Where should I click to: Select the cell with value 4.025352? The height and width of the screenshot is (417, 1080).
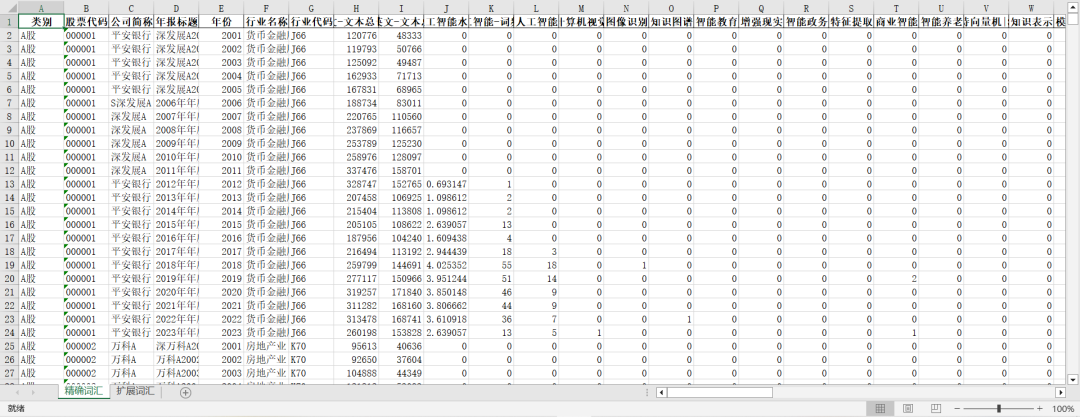[446, 265]
